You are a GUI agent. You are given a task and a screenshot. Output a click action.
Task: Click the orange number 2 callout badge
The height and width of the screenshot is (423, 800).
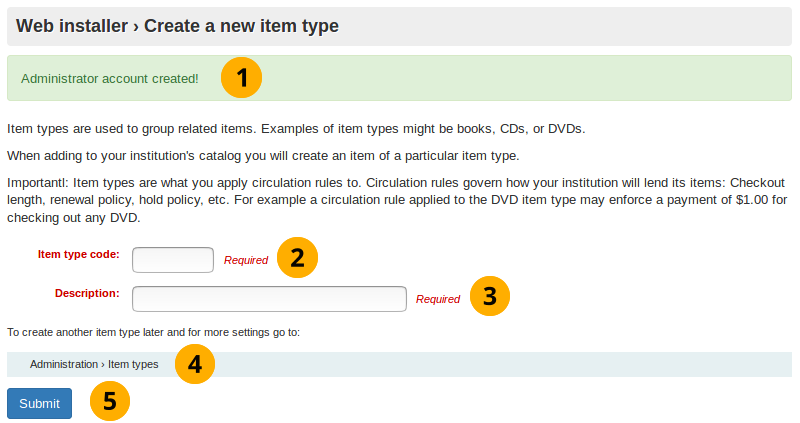click(297, 258)
